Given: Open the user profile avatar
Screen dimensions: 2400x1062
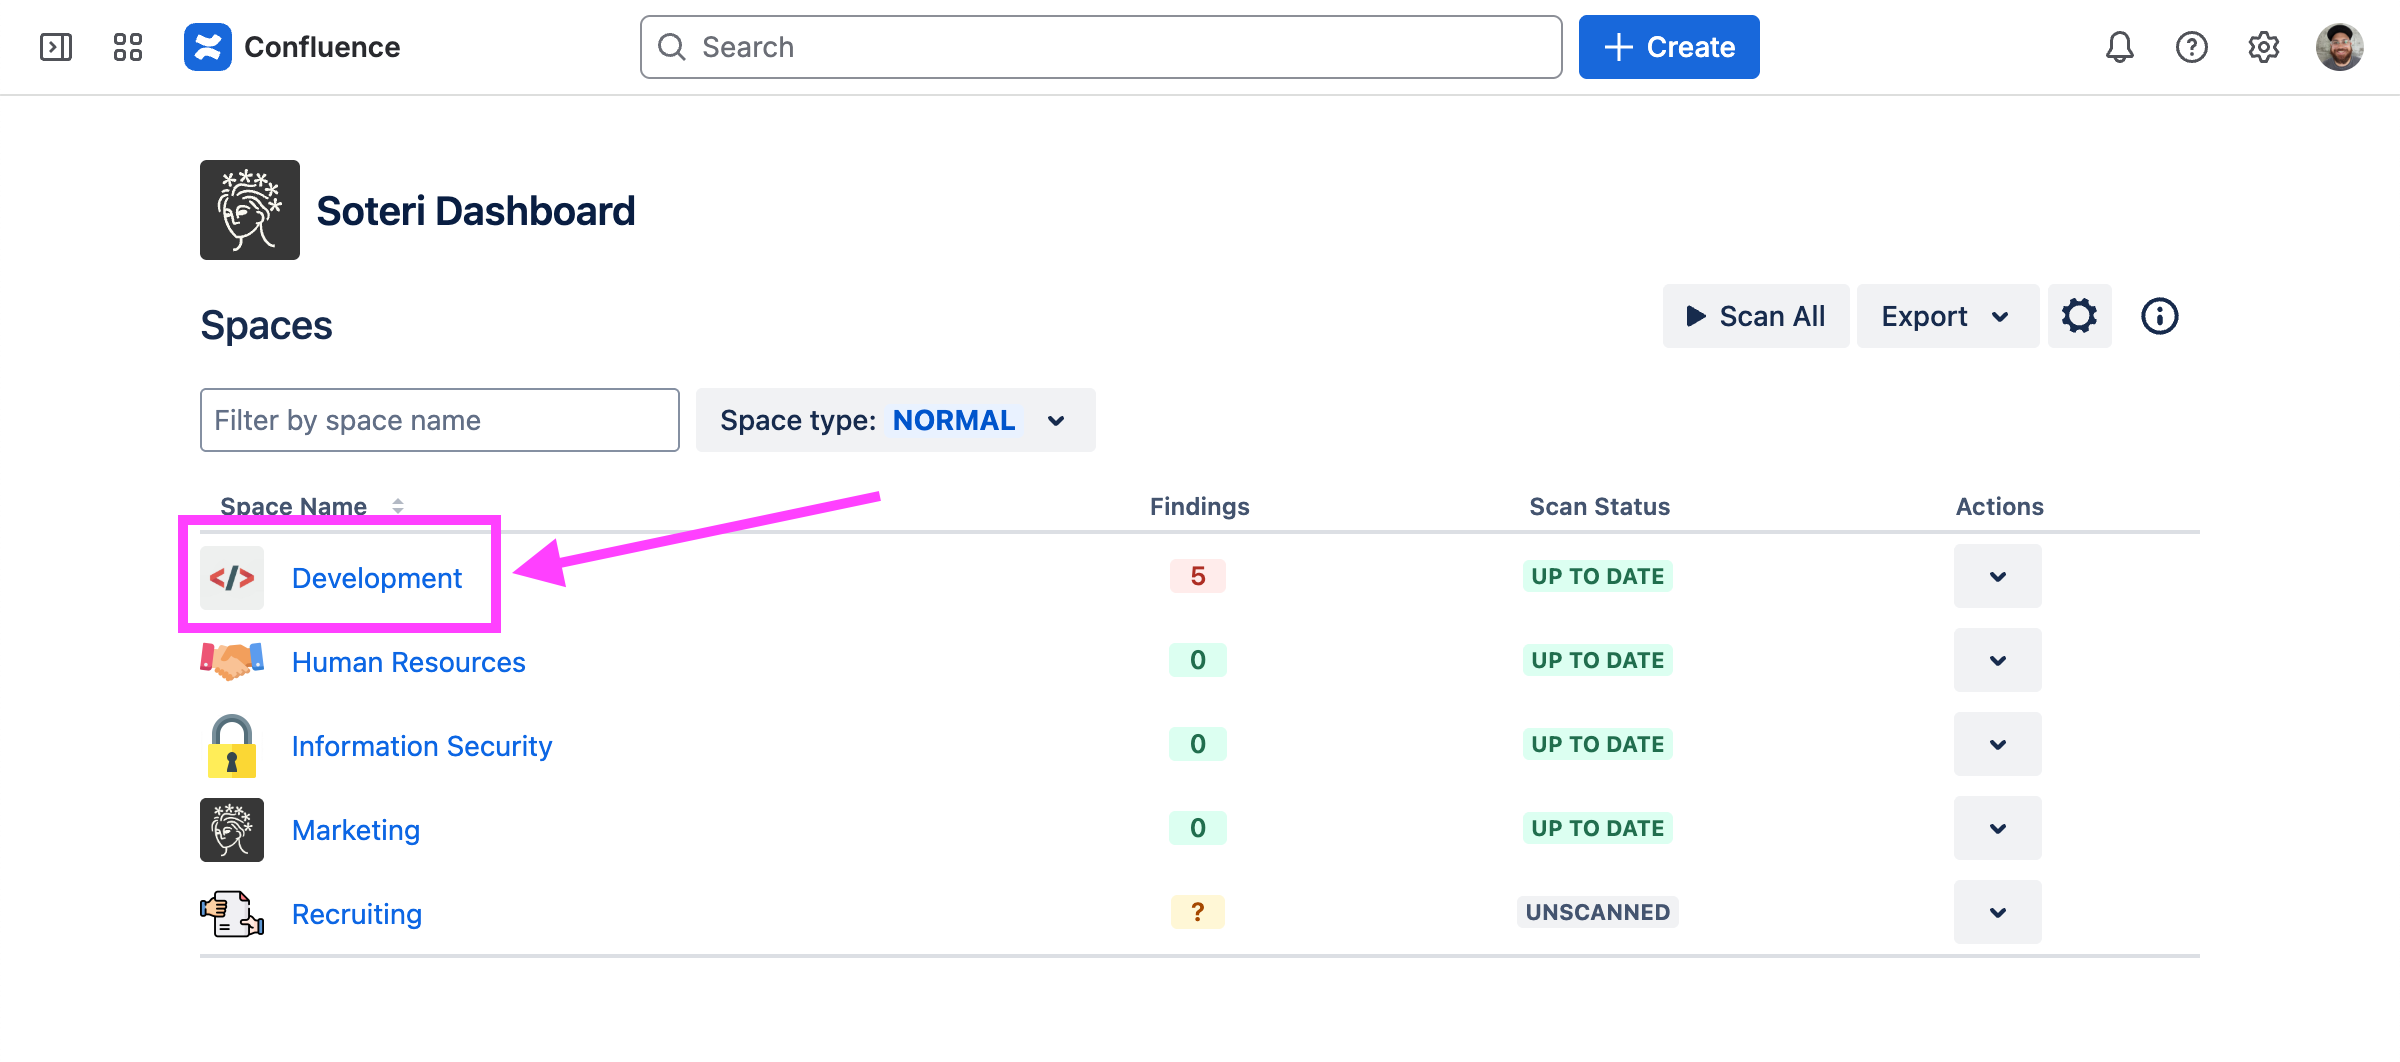Looking at the screenshot, I should tap(2339, 47).
